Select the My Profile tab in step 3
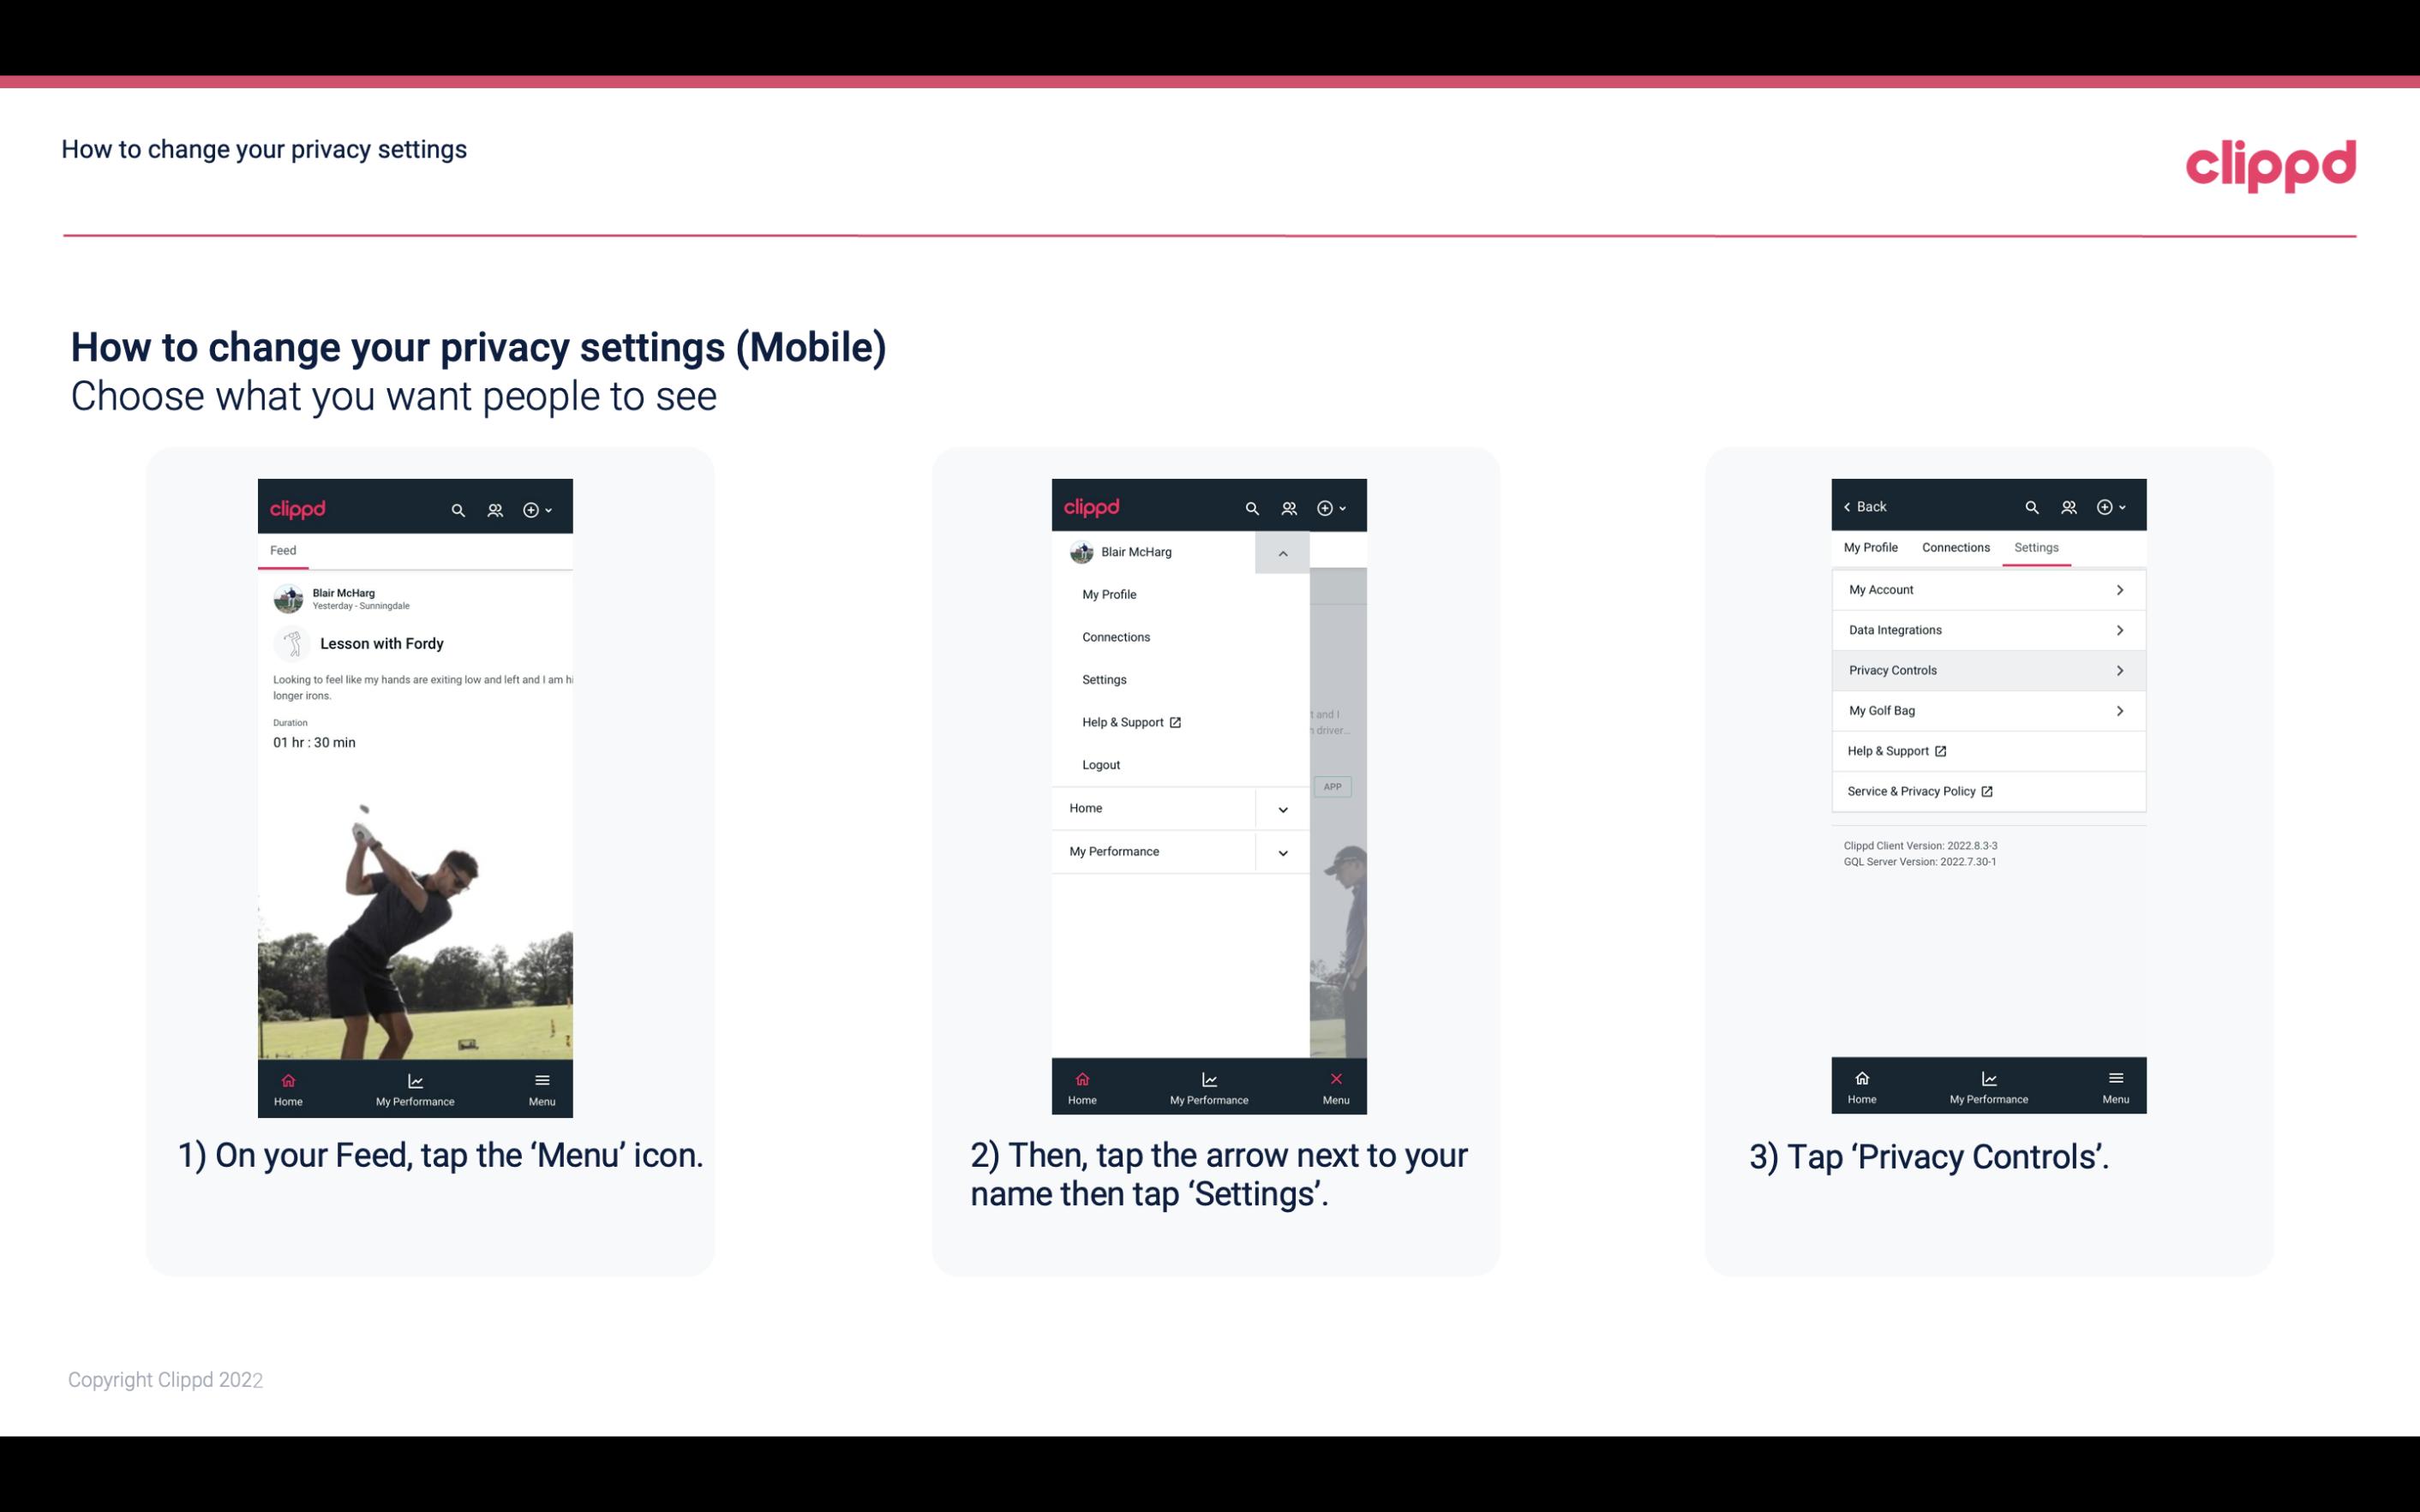Viewport: 2420px width, 1512px height. pos(1872,547)
